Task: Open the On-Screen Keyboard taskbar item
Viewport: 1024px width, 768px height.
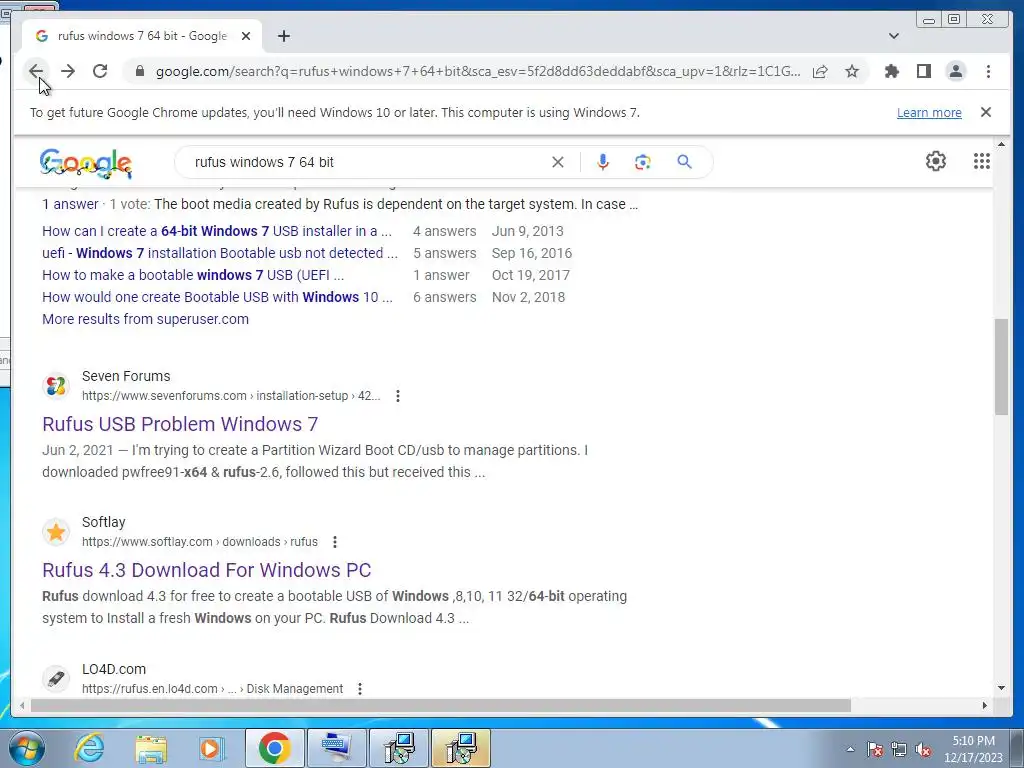Action: [x=337, y=748]
